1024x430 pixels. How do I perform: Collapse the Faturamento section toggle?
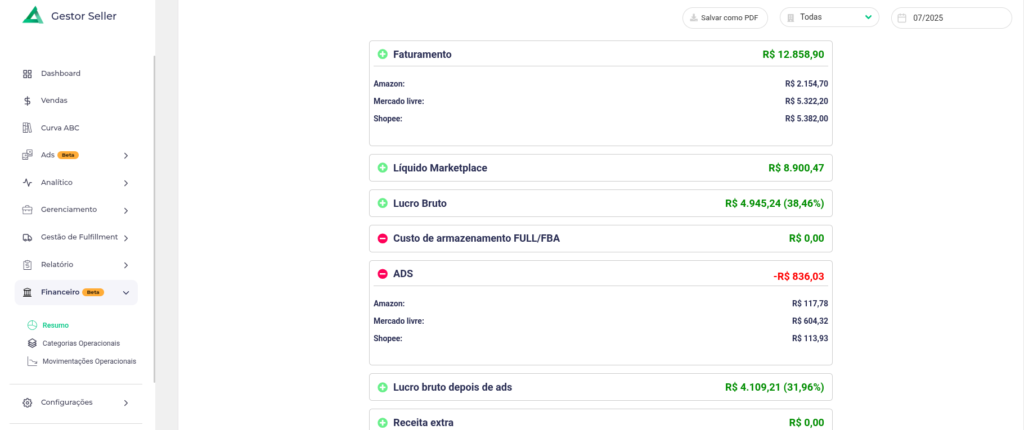click(383, 54)
